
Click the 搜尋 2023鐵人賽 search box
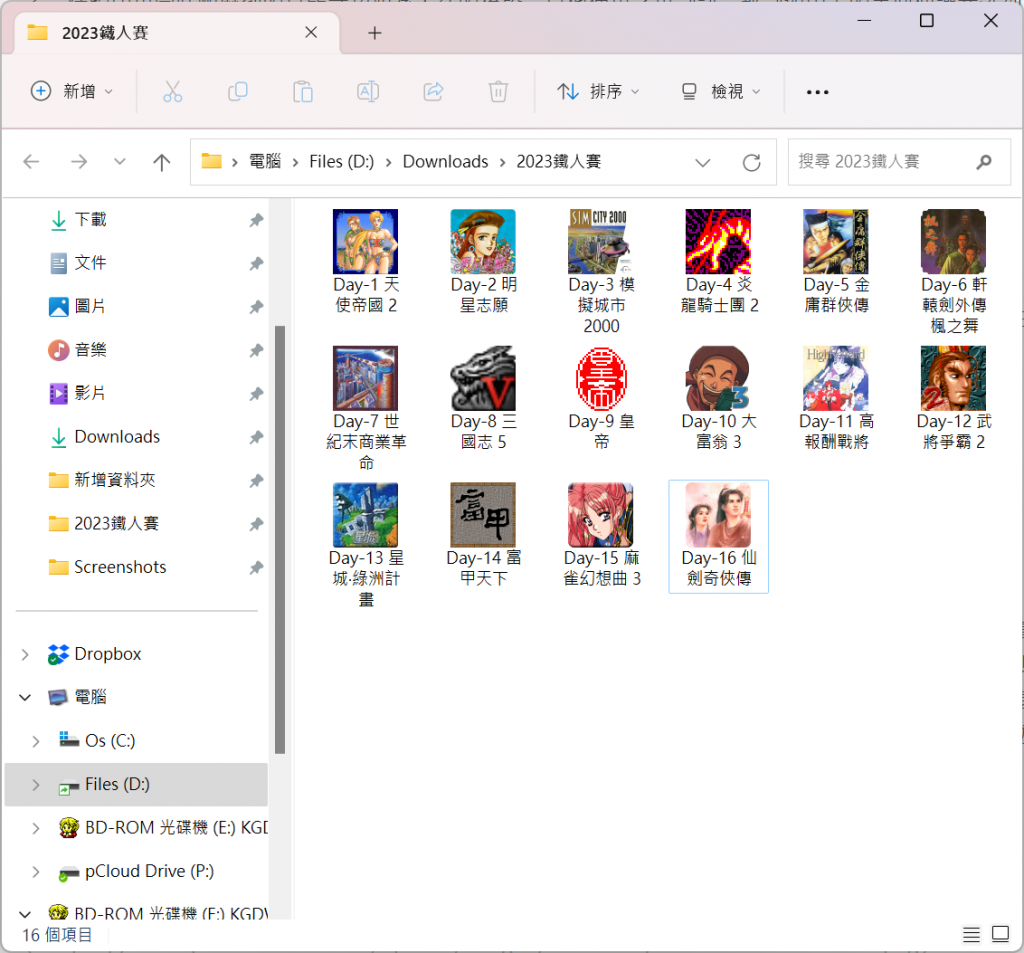(899, 162)
